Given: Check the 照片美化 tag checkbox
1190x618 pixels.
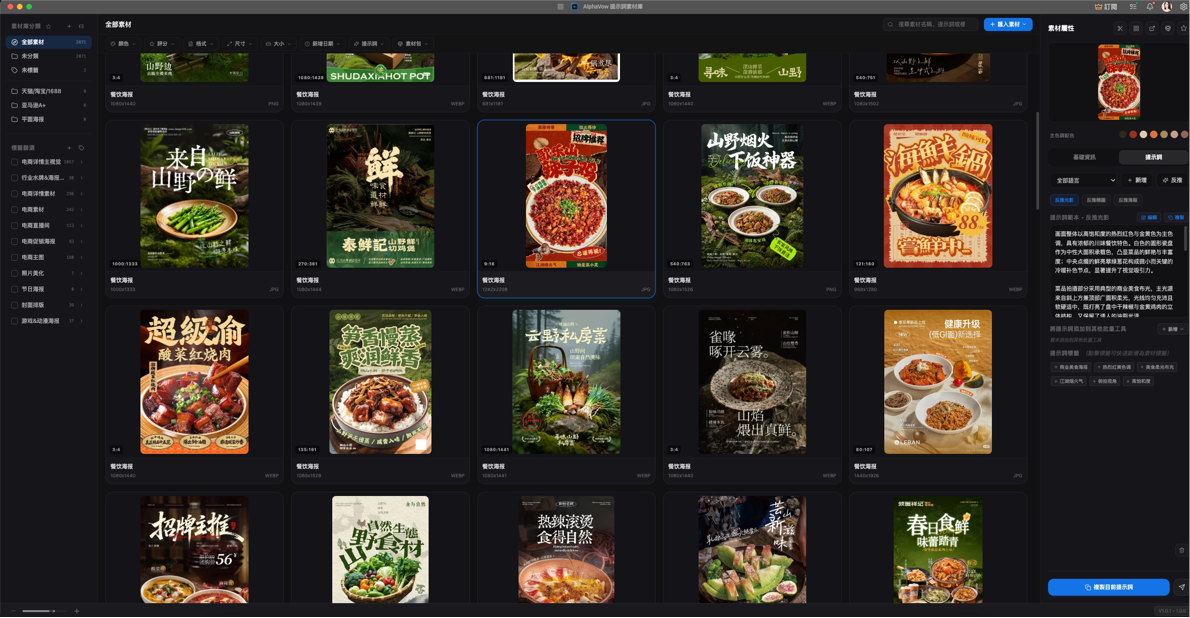Looking at the screenshot, I should coord(14,273).
